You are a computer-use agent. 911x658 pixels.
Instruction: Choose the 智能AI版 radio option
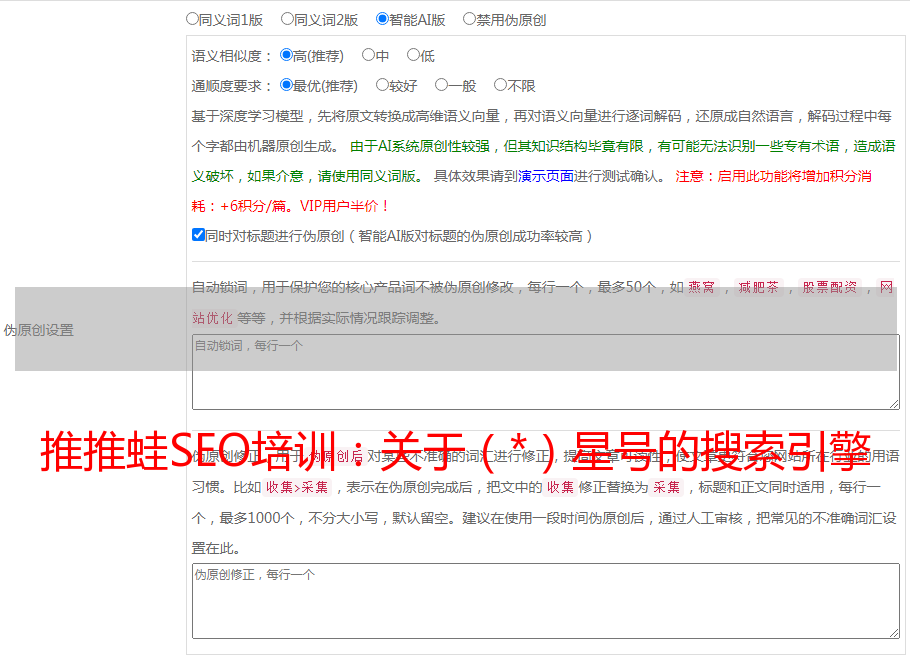pos(382,19)
